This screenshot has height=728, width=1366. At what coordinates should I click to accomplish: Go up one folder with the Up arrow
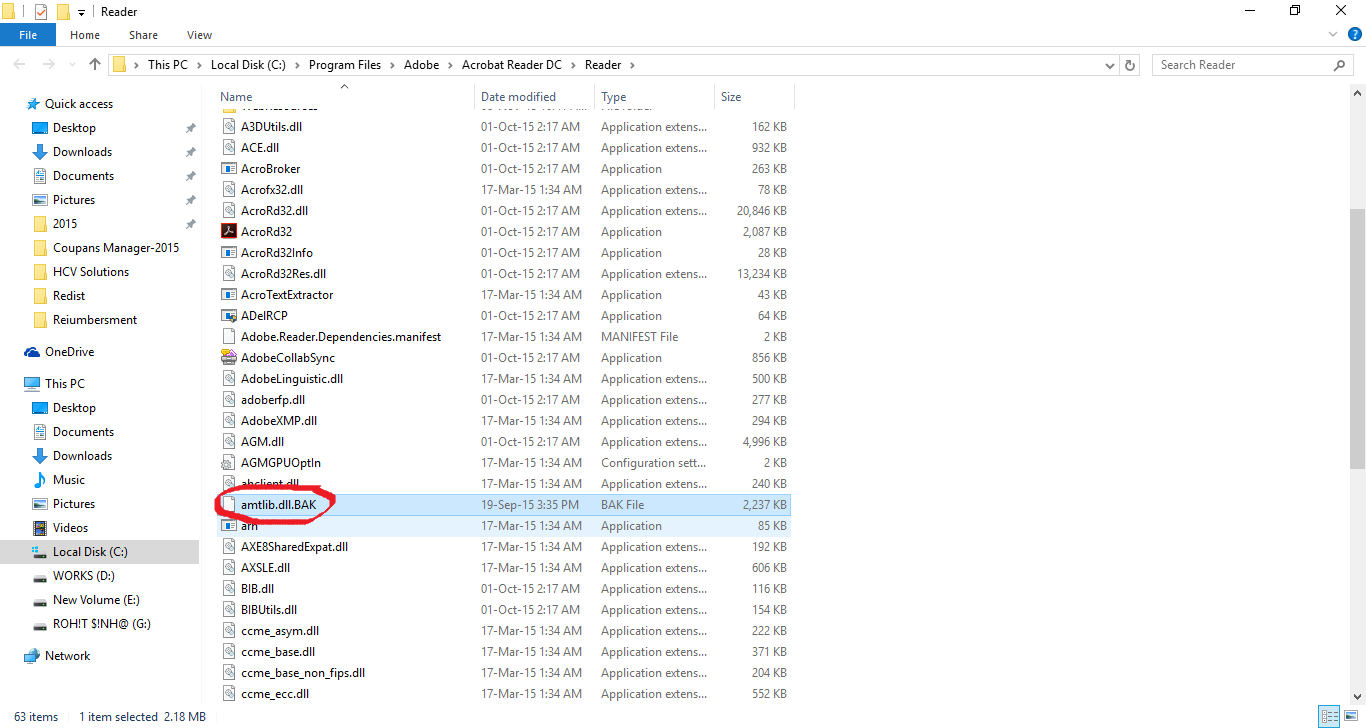coord(95,65)
